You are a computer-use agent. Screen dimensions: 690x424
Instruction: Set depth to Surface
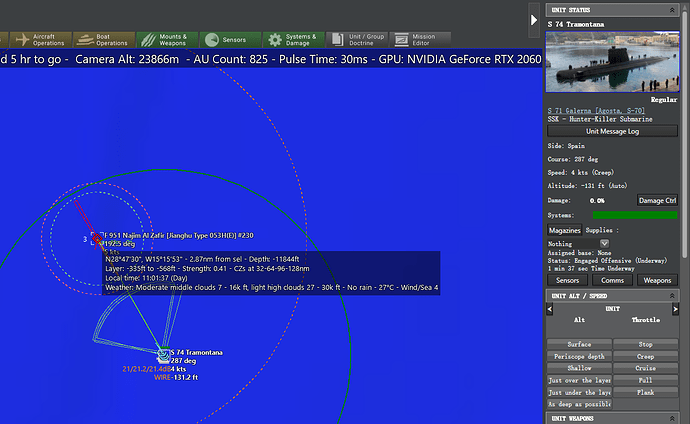579,344
